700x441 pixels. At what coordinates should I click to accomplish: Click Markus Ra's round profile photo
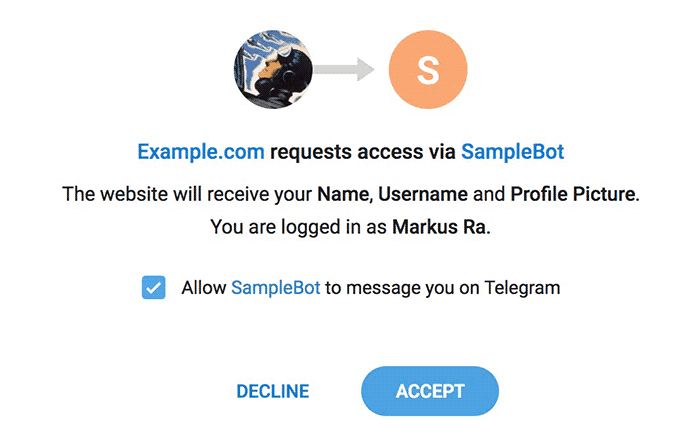[273, 69]
